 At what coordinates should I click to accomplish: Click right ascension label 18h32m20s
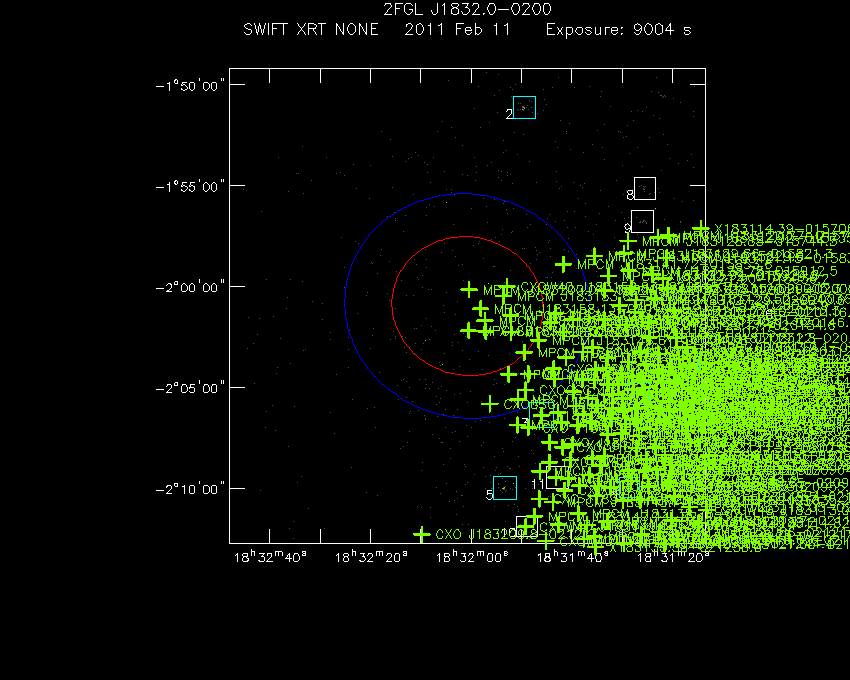pyautogui.click(x=371, y=557)
